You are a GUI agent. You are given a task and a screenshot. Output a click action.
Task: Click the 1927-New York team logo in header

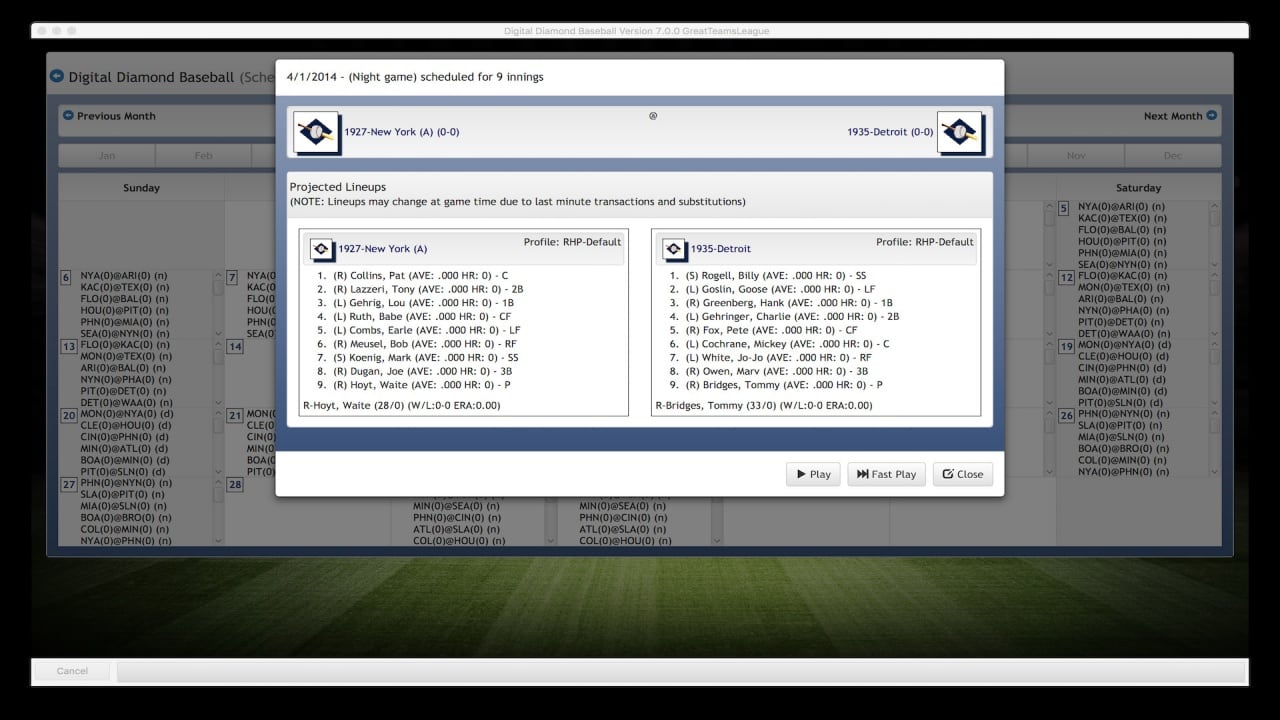pyautogui.click(x=316, y=132)
